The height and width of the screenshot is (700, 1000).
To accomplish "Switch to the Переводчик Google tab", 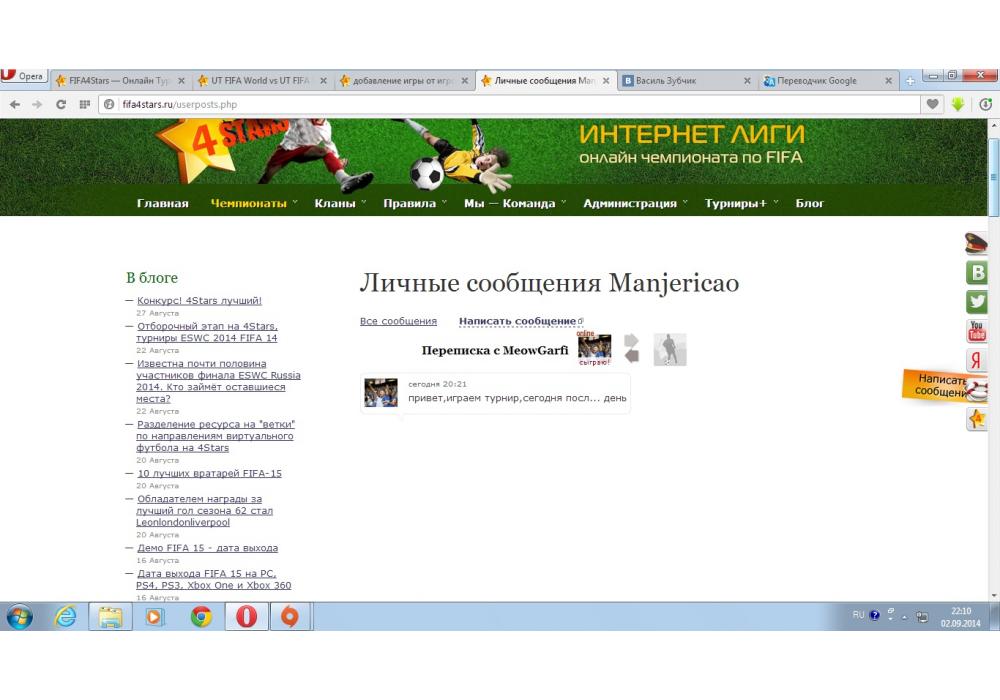I will (x=817, y=81).
